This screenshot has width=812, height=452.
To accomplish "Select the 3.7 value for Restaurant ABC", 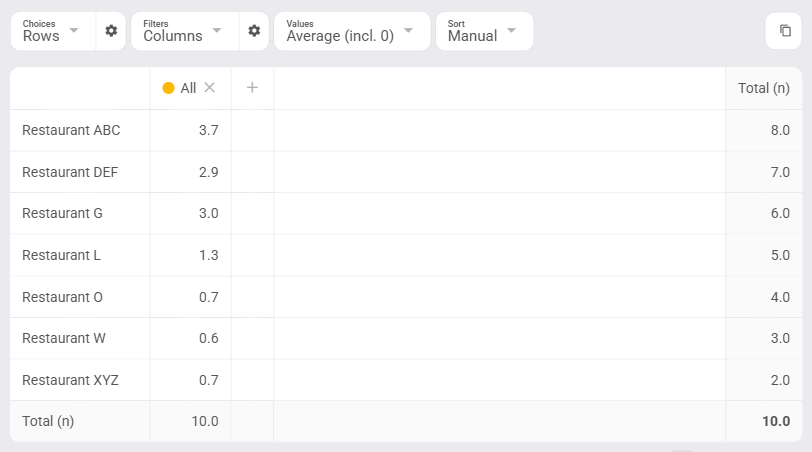I will point(209,130).
